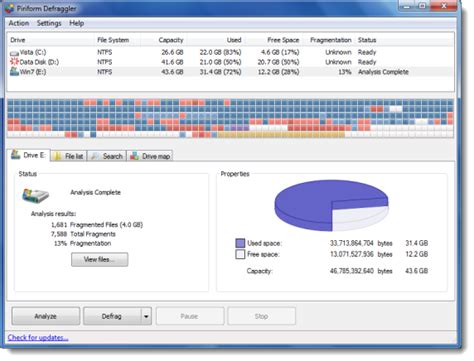Follow the Check for updates link
The height and width of the screenshot is (361, 474).
[38, 338]
